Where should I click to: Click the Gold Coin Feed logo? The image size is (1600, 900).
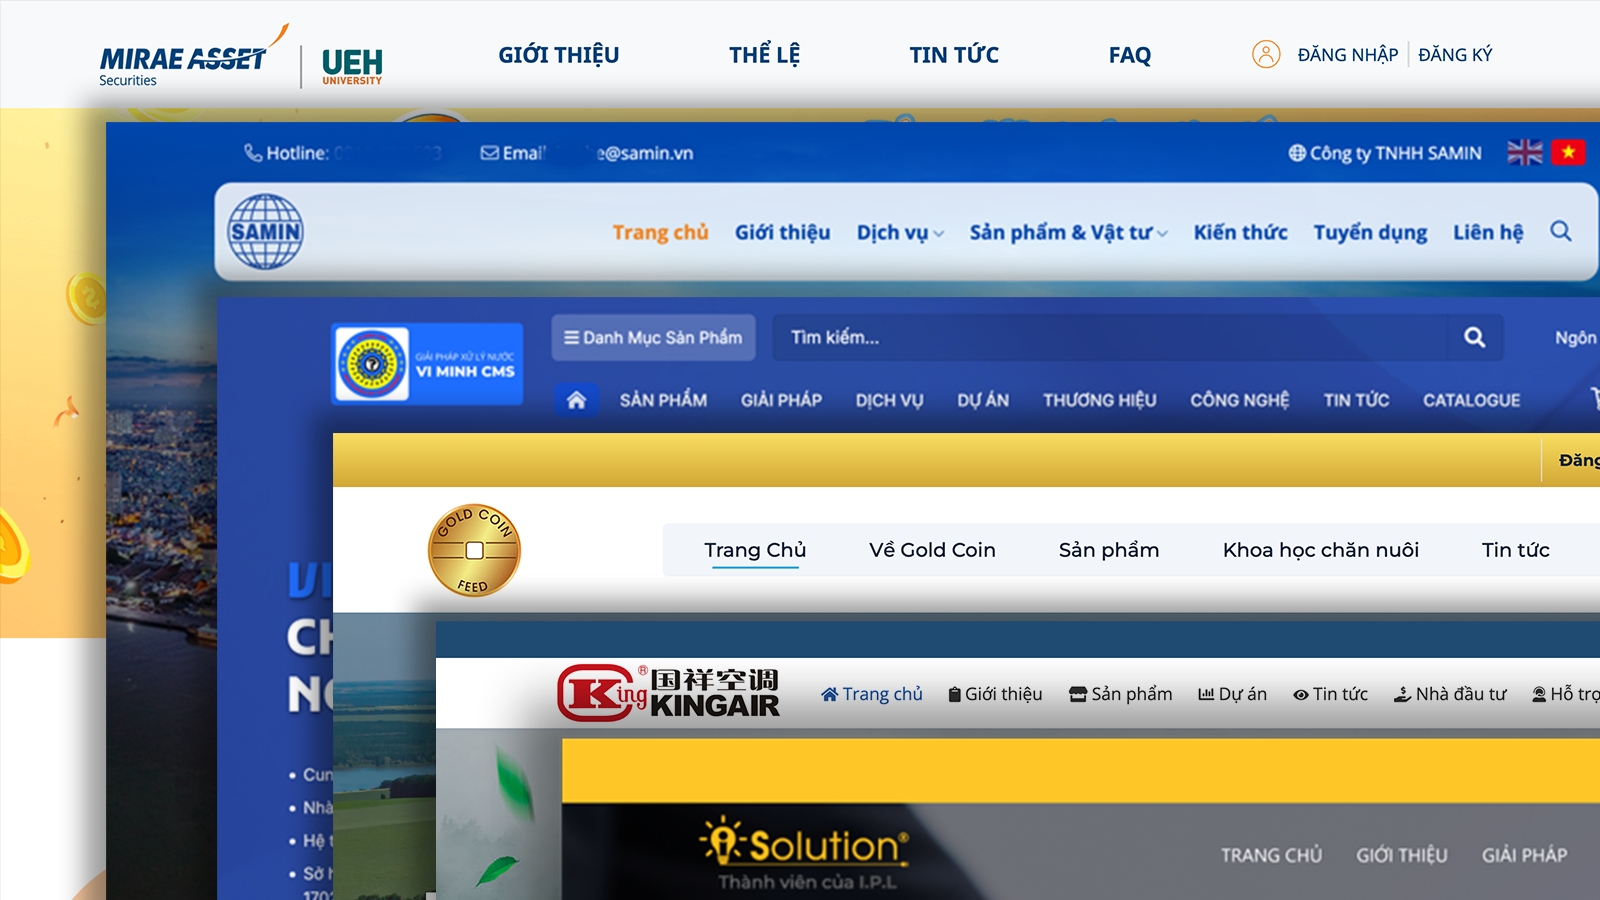coord(474,550)
